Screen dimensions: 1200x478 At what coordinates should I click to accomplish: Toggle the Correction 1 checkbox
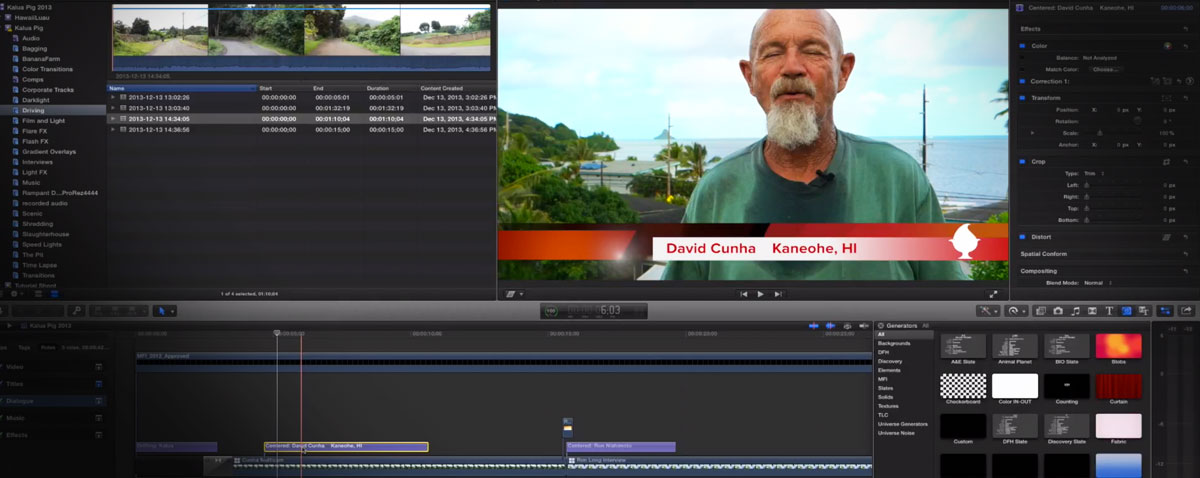coord(1022,81)
